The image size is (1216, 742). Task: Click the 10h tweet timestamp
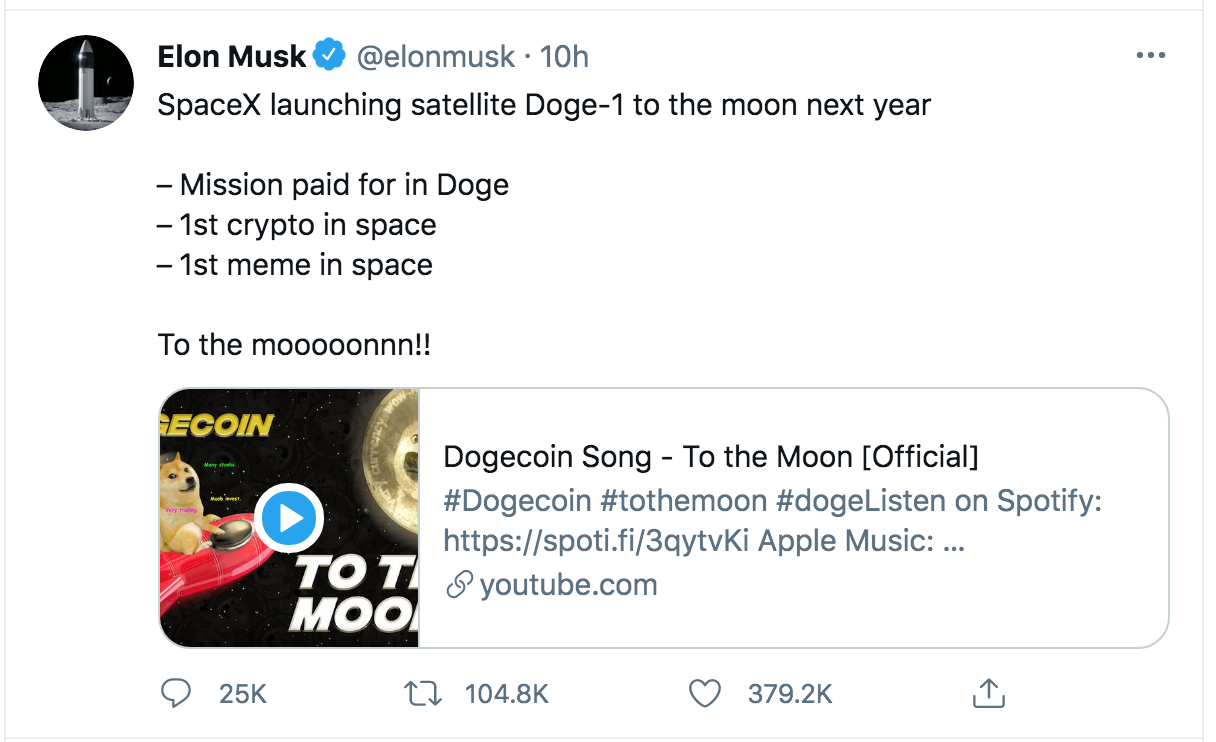pyautogui.click(x=564, y=57)
